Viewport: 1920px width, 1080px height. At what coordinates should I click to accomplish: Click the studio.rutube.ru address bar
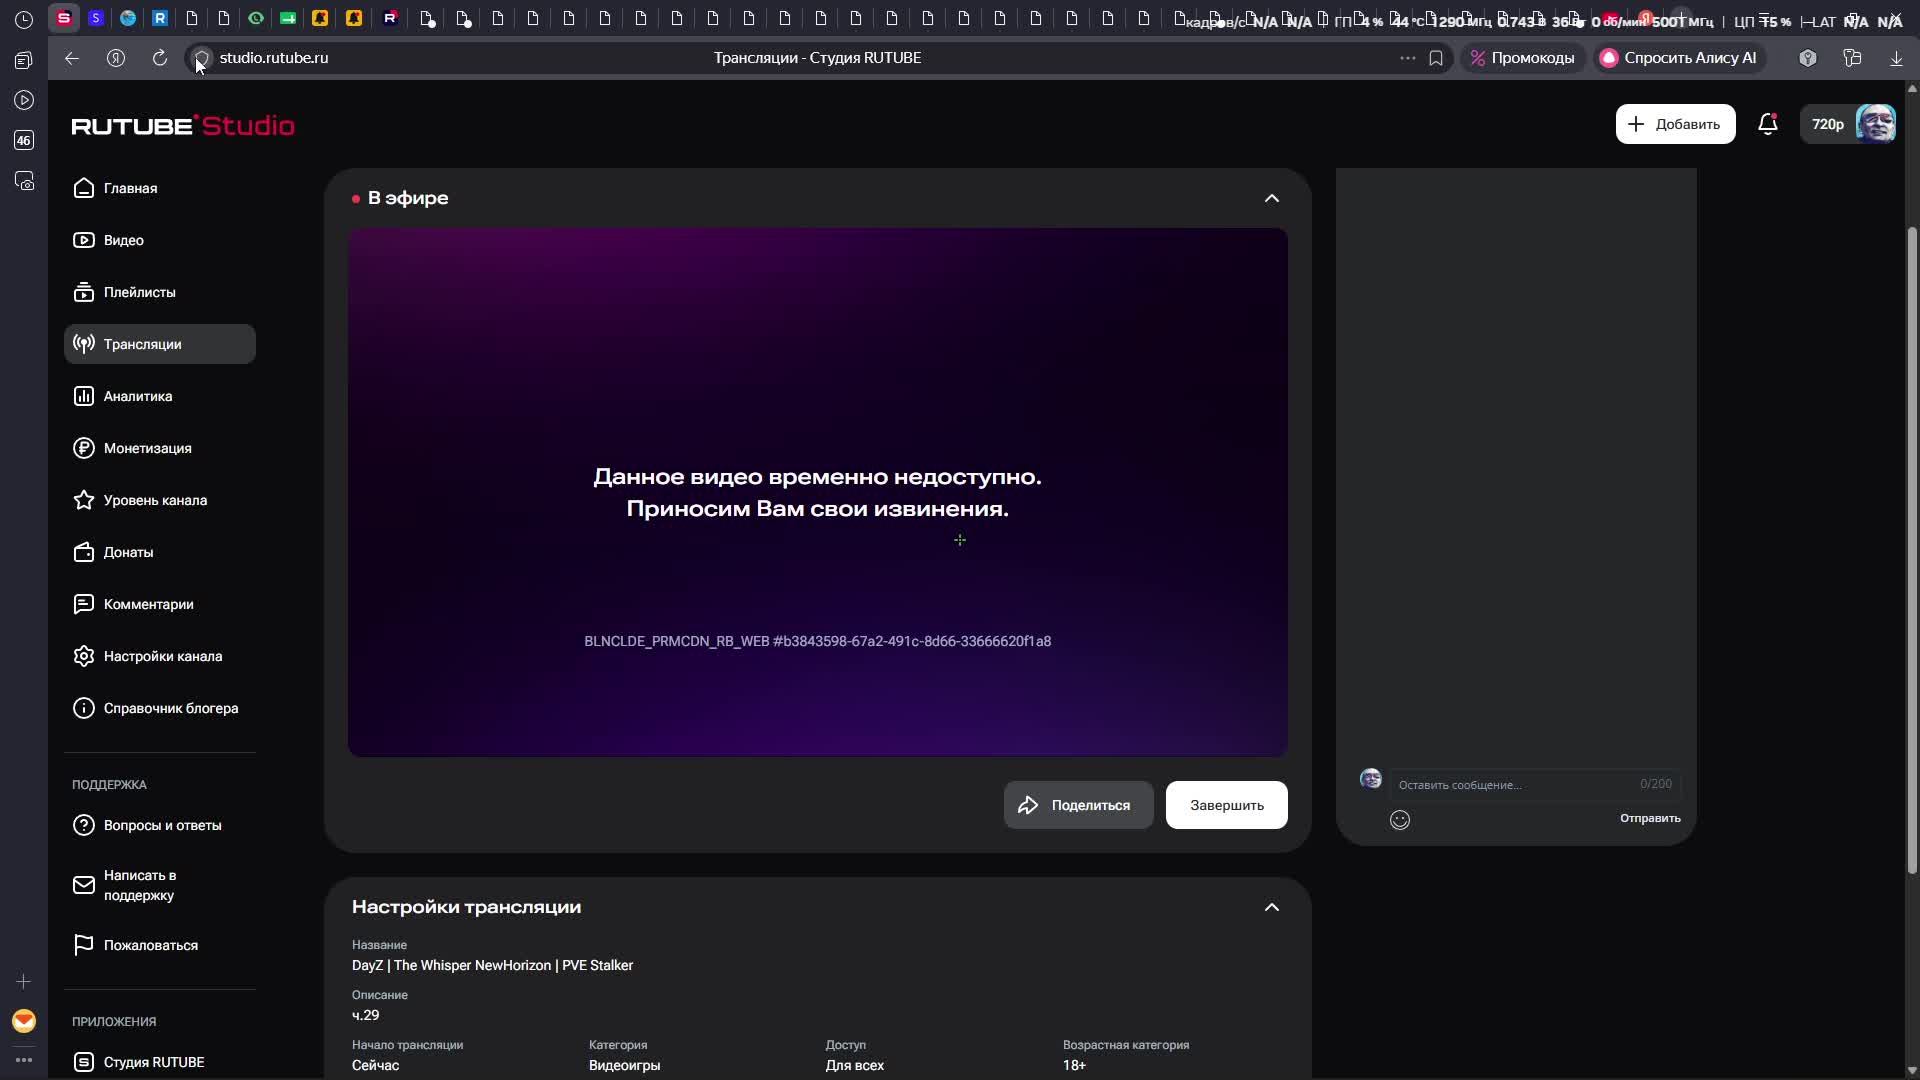click(x=274, y=58)
